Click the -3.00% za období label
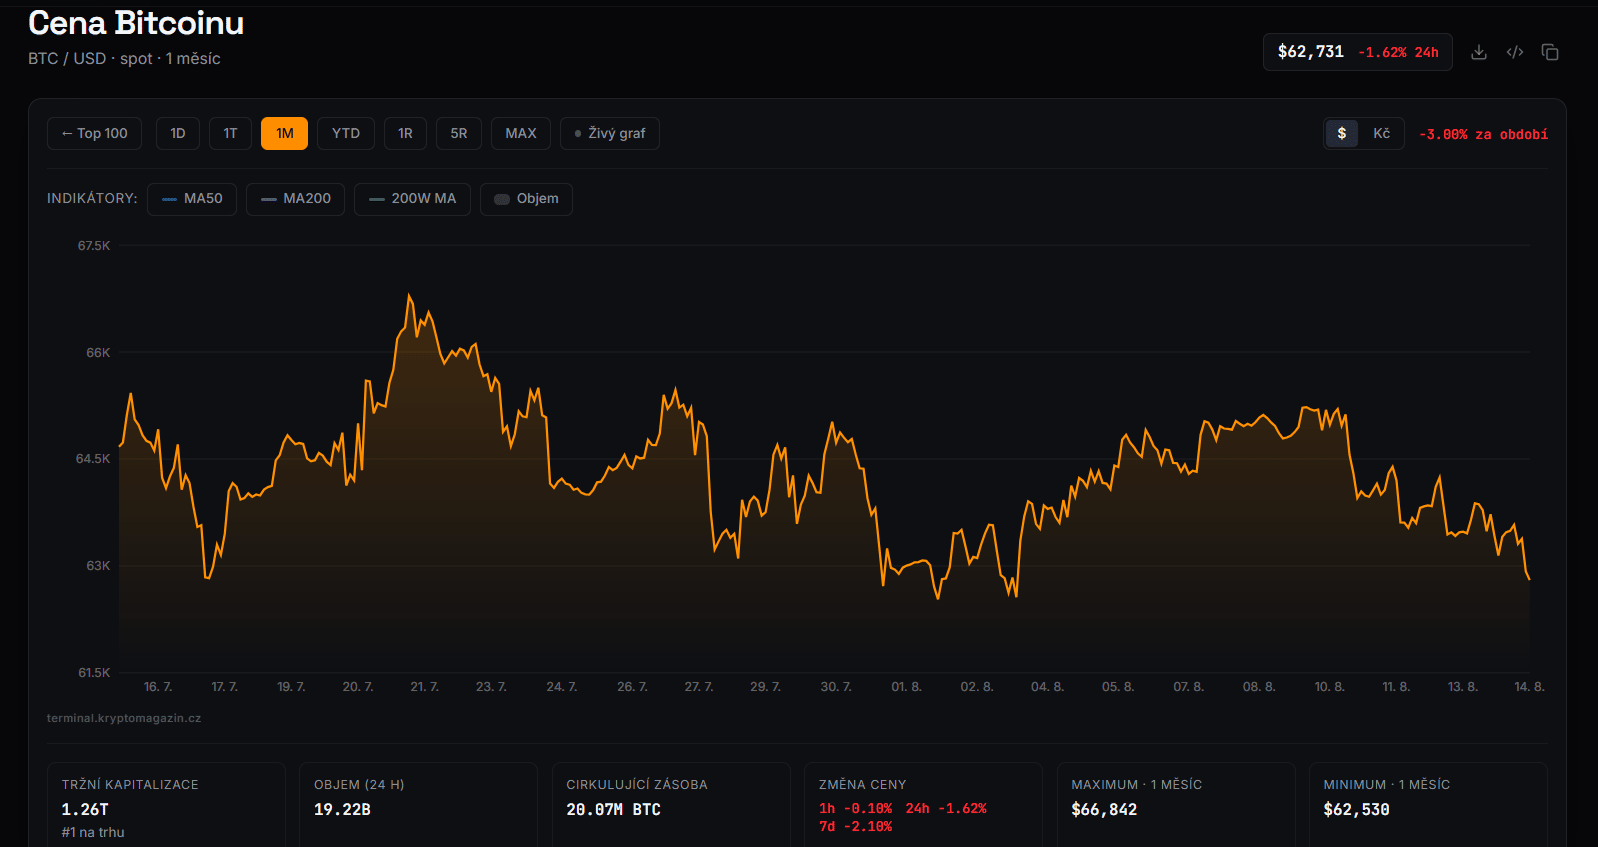Image resolution: width=1598 pixels, height=847 pixels. point(1483,134)
